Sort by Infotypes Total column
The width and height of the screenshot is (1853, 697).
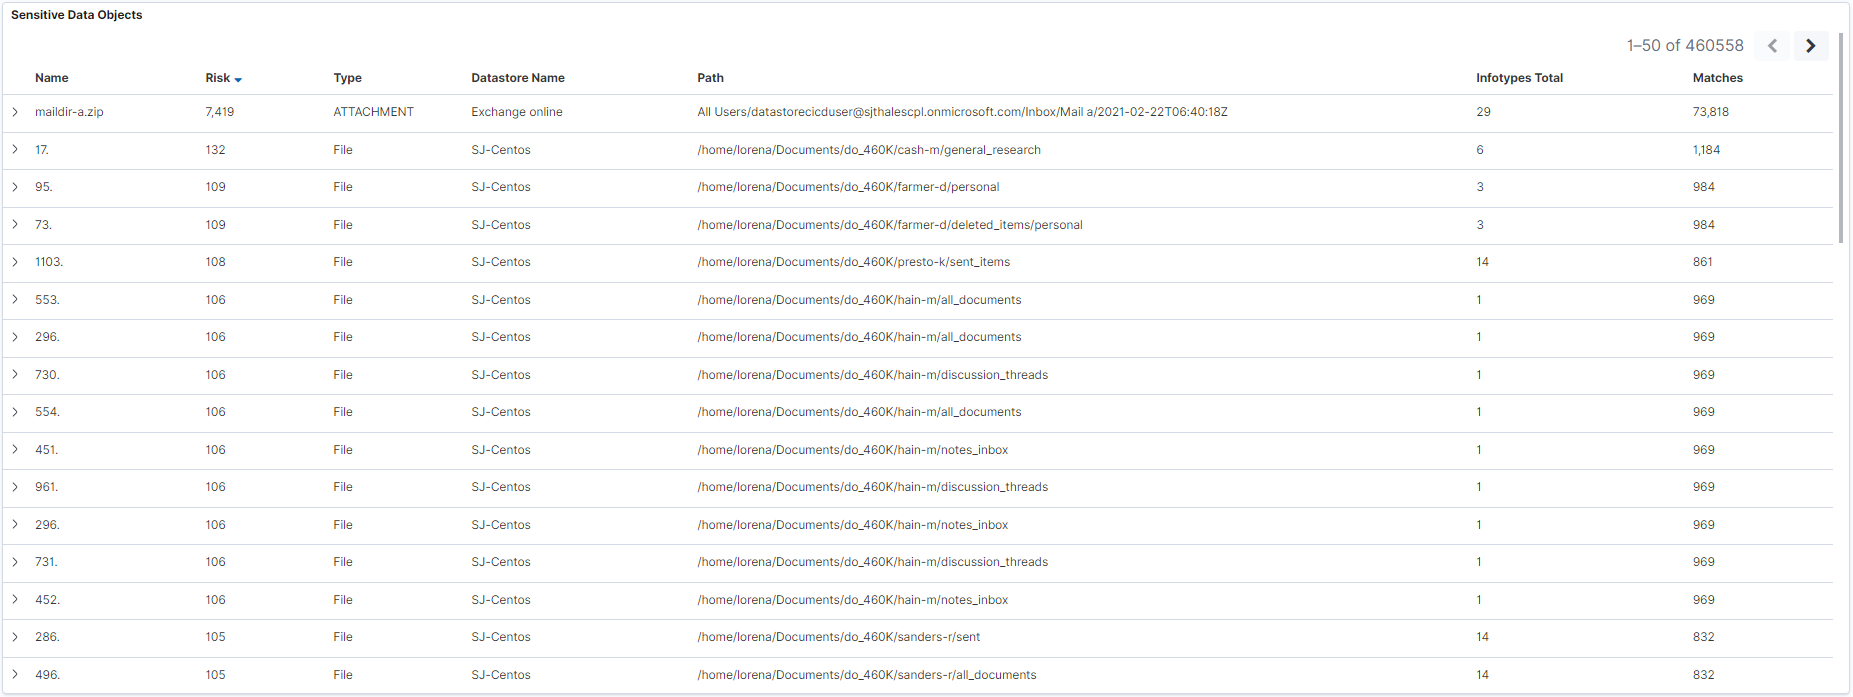[1519, 78]
